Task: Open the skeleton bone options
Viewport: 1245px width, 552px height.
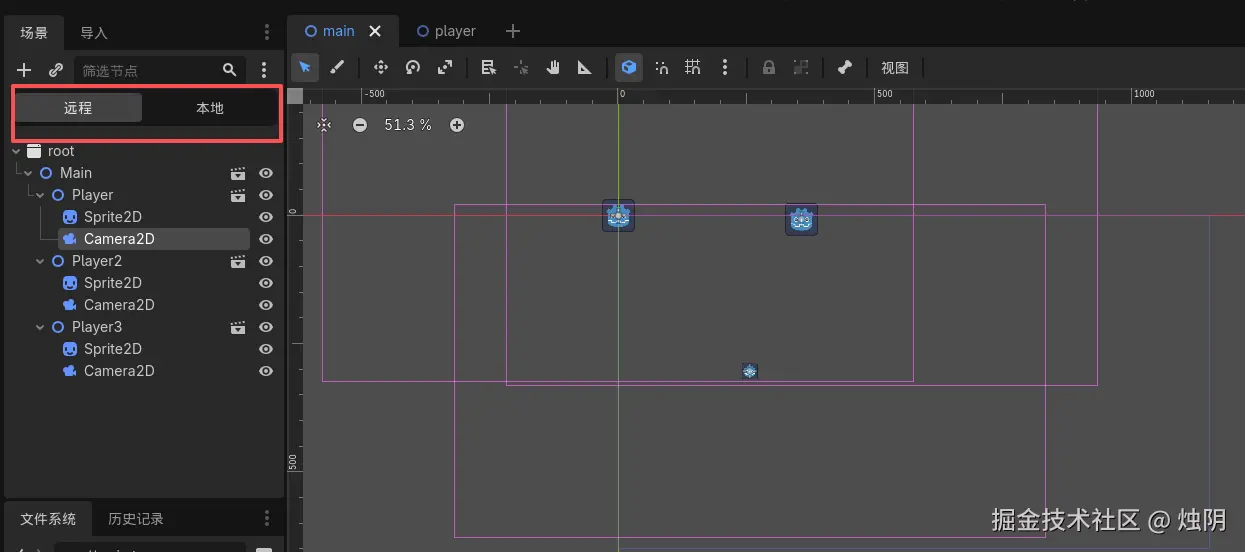Action: pyautogui.click(x=845, y=67)
